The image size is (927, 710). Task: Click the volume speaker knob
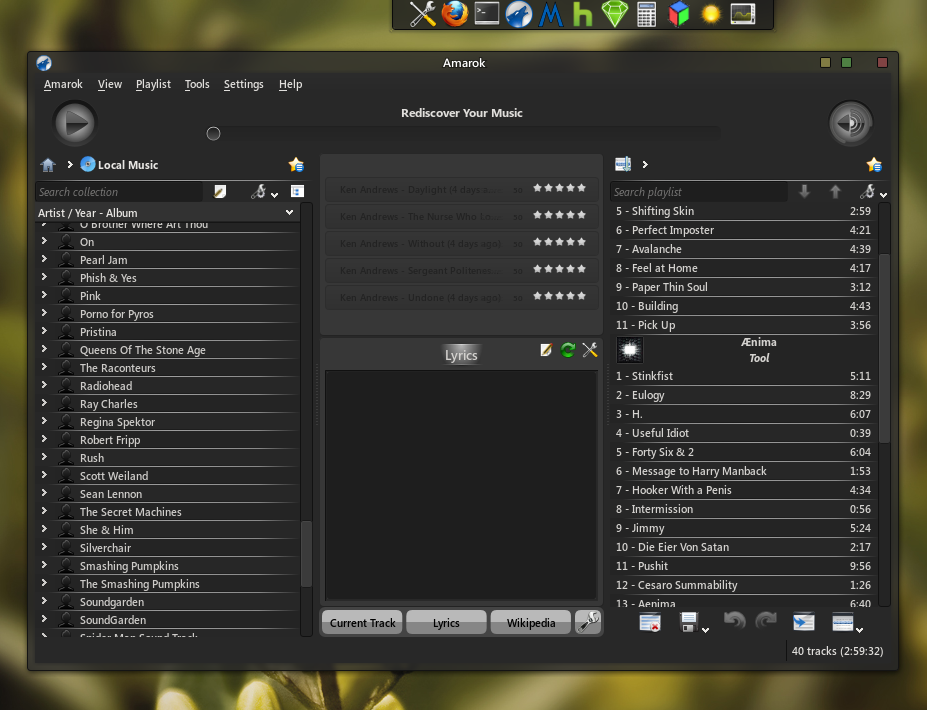pyautogui.click(x=850, y=124)
